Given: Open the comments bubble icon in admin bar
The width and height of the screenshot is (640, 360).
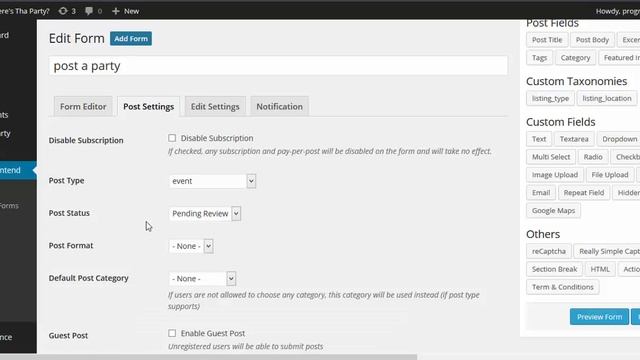Looking at the screenshot, I should pyautogui.click(x=89, y=11).
